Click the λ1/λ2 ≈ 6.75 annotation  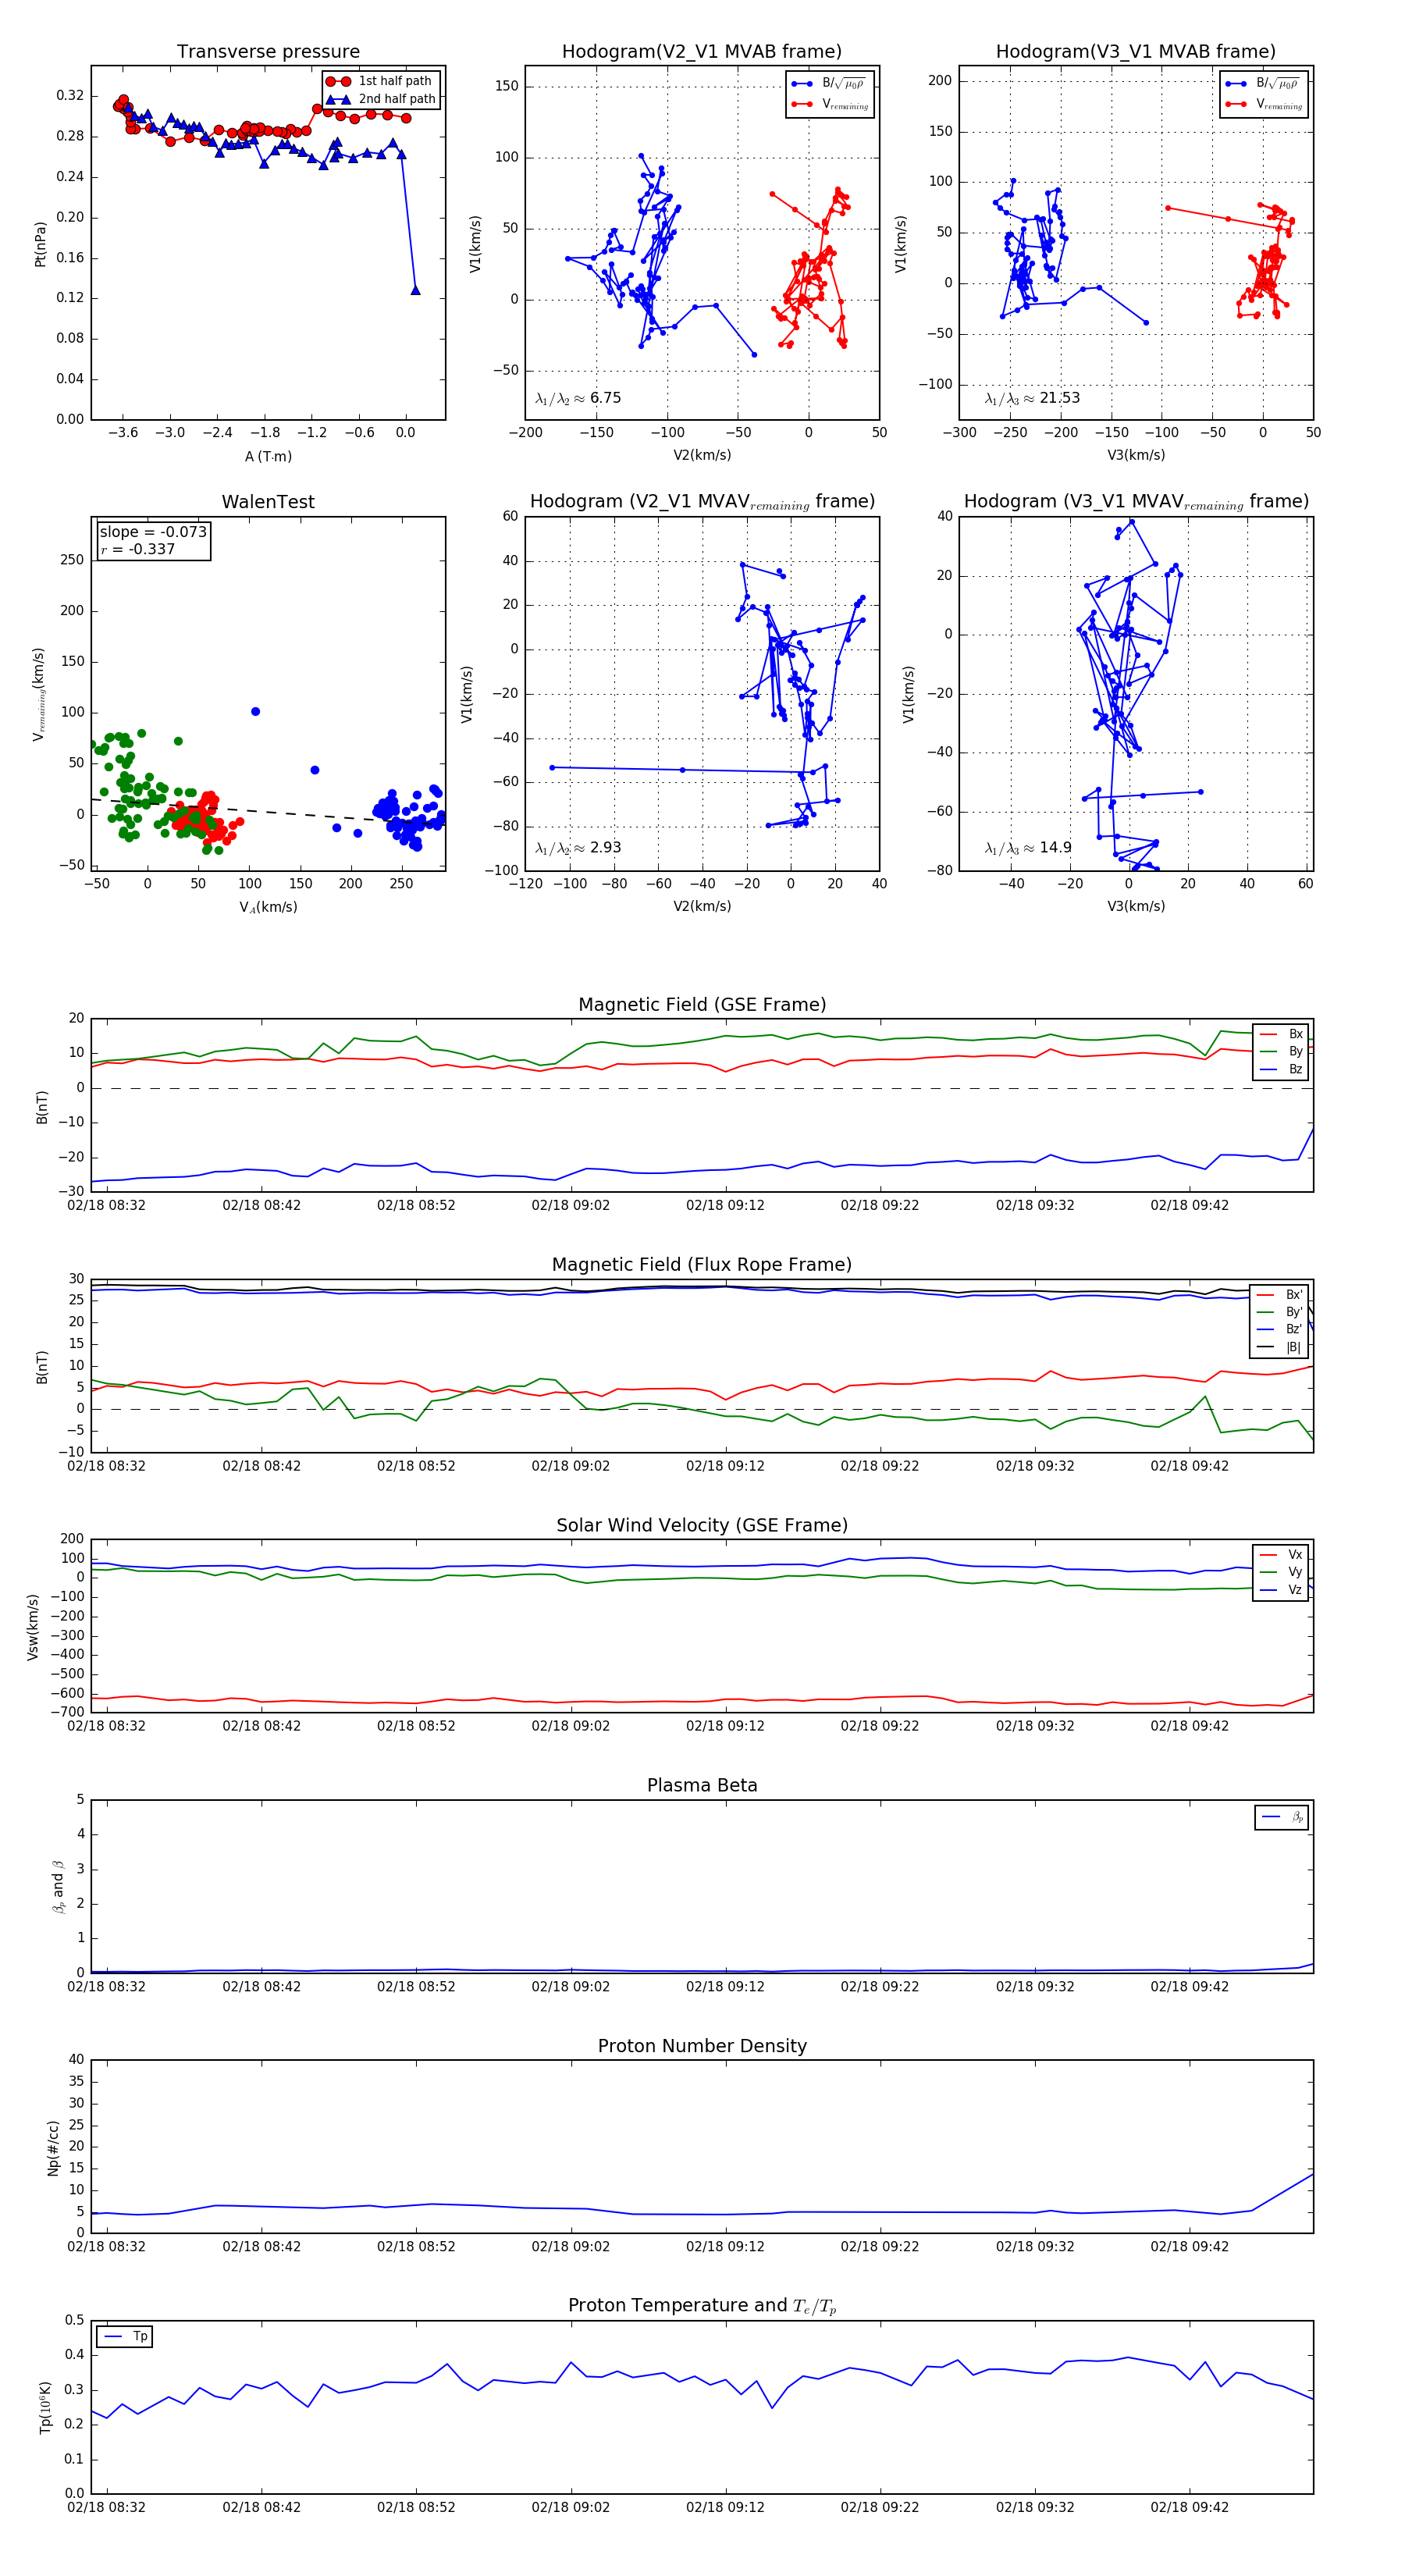pos(578,398)
